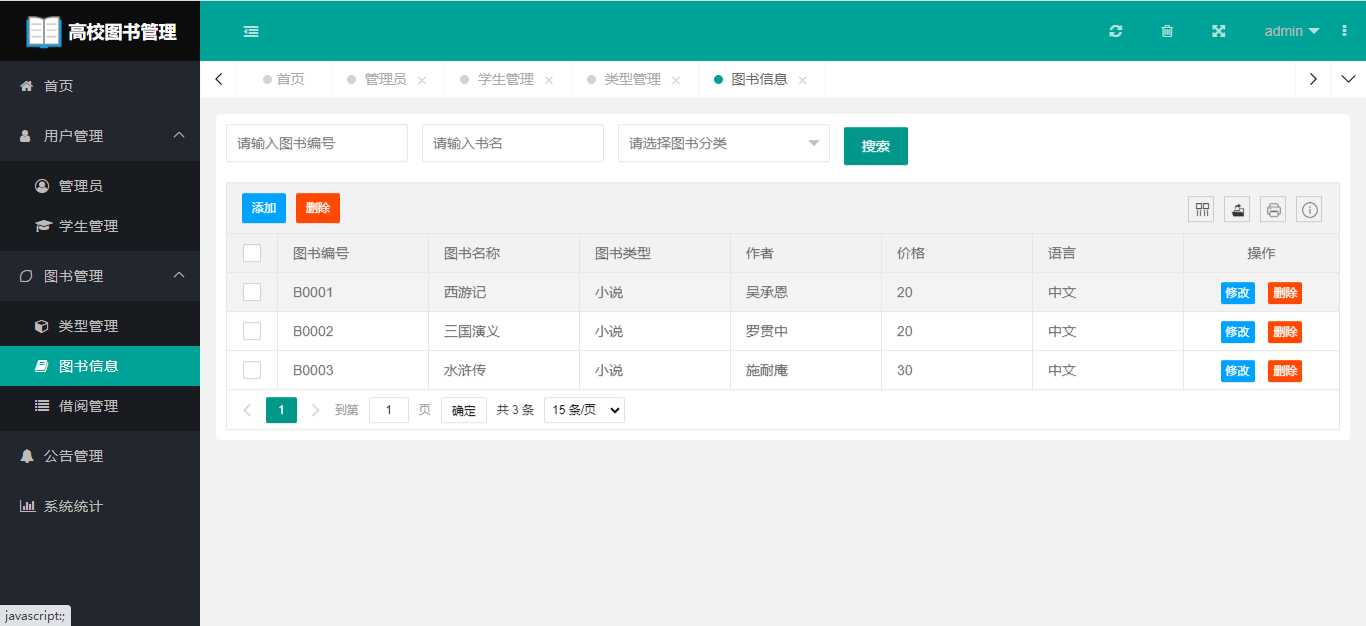Open the column filter icon above table
This screenshot has height=626, width=1366.
tap(1201, 209)
